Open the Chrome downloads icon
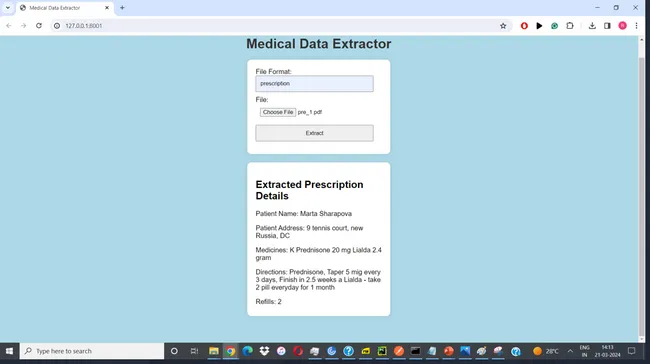This screenshot has height=364, width=650. coord(592,26)
